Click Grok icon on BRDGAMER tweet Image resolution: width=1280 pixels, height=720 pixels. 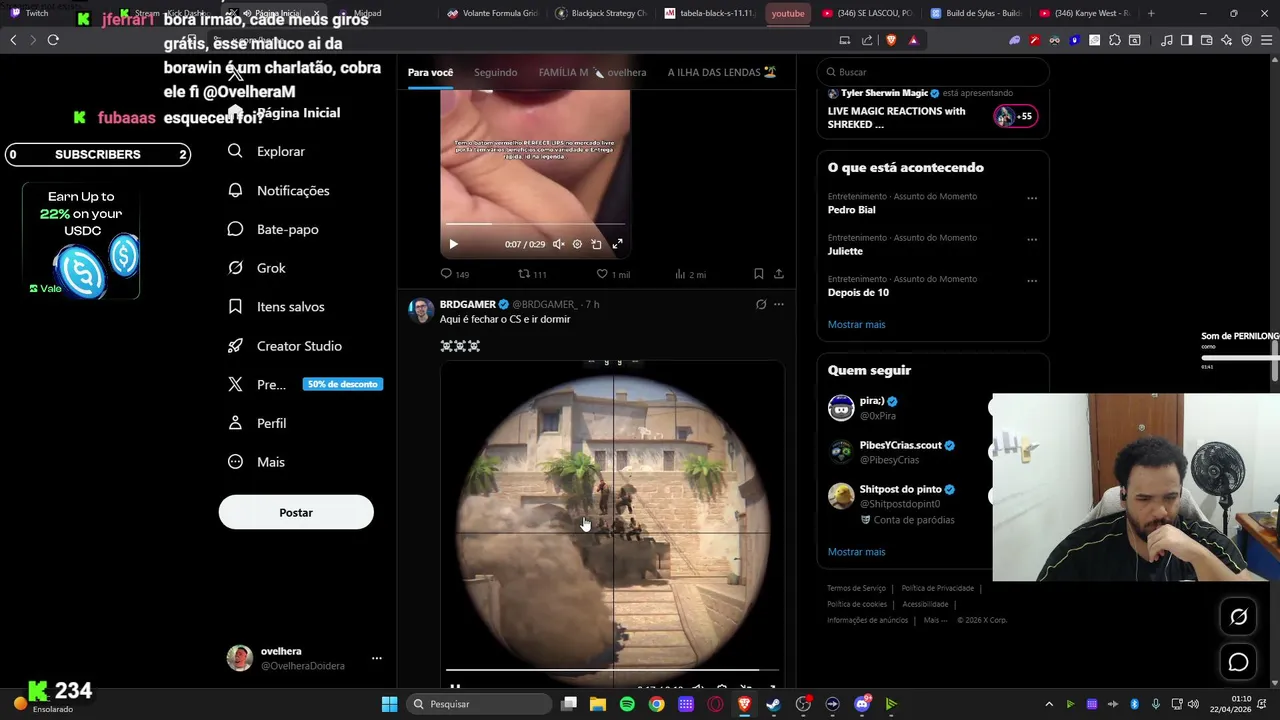[761, 304]
